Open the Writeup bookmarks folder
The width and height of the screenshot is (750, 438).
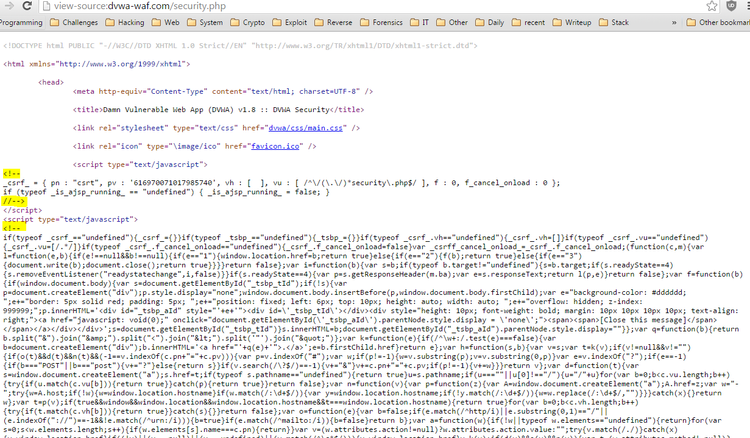[x=572, y=22]
